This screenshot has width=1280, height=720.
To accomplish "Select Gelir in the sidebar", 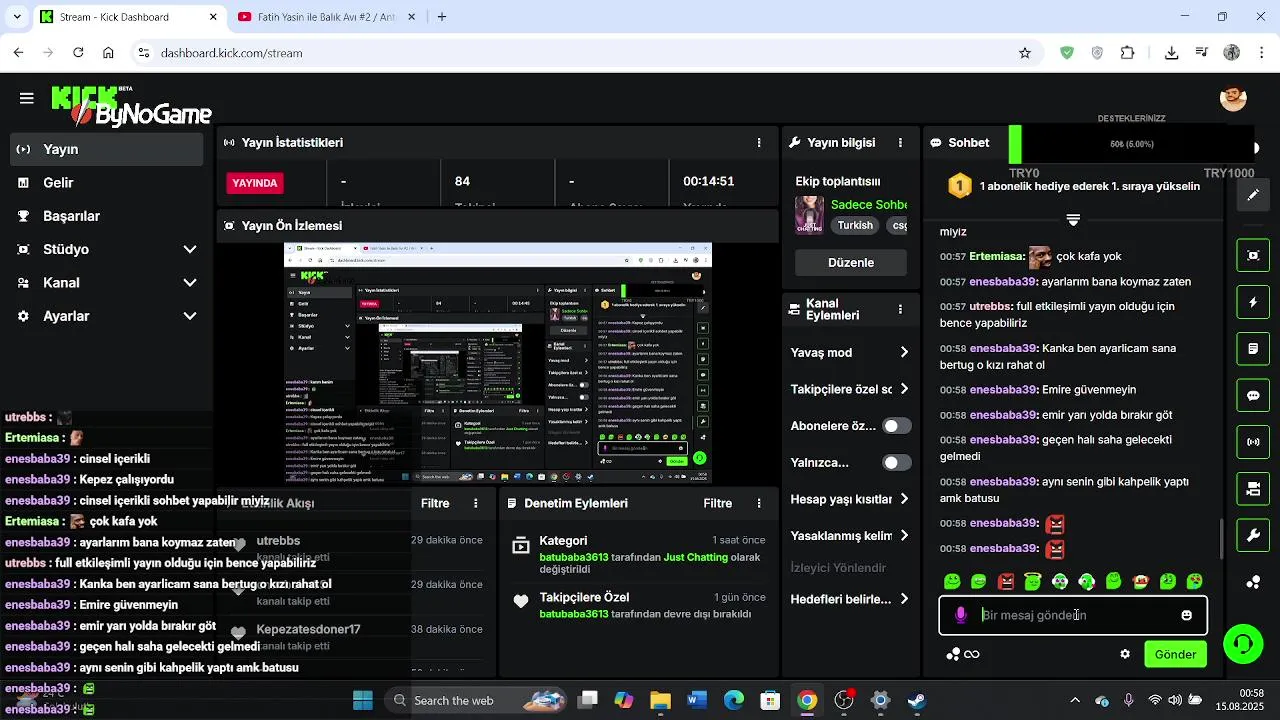I will coord(107,183).
